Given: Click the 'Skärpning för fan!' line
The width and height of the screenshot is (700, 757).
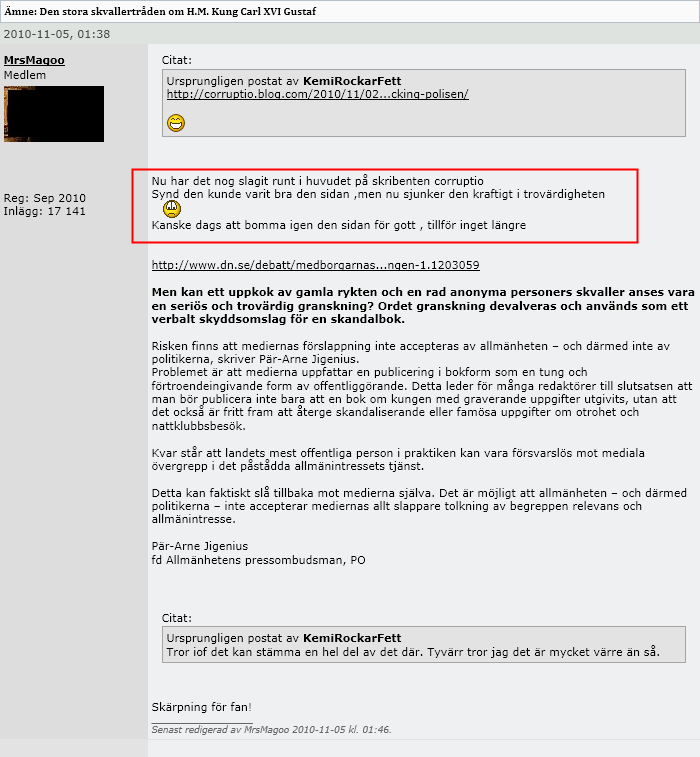Looking at the screenshot, I should pos(202,707).
